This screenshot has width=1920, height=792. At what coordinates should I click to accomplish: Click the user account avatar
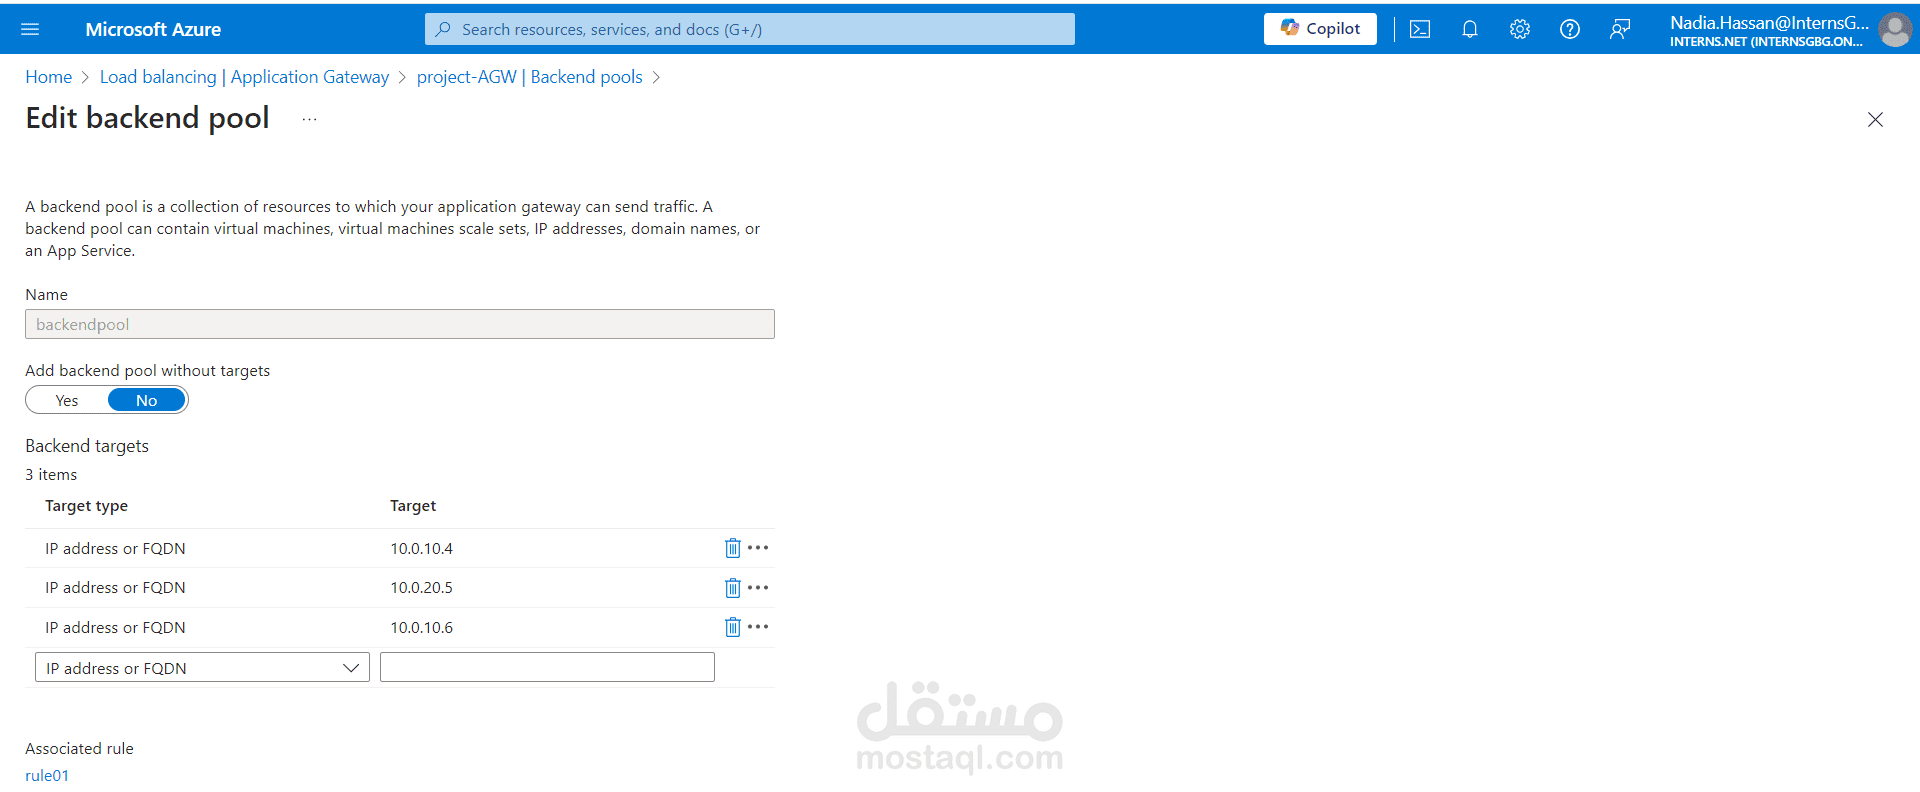point(1895,29)
